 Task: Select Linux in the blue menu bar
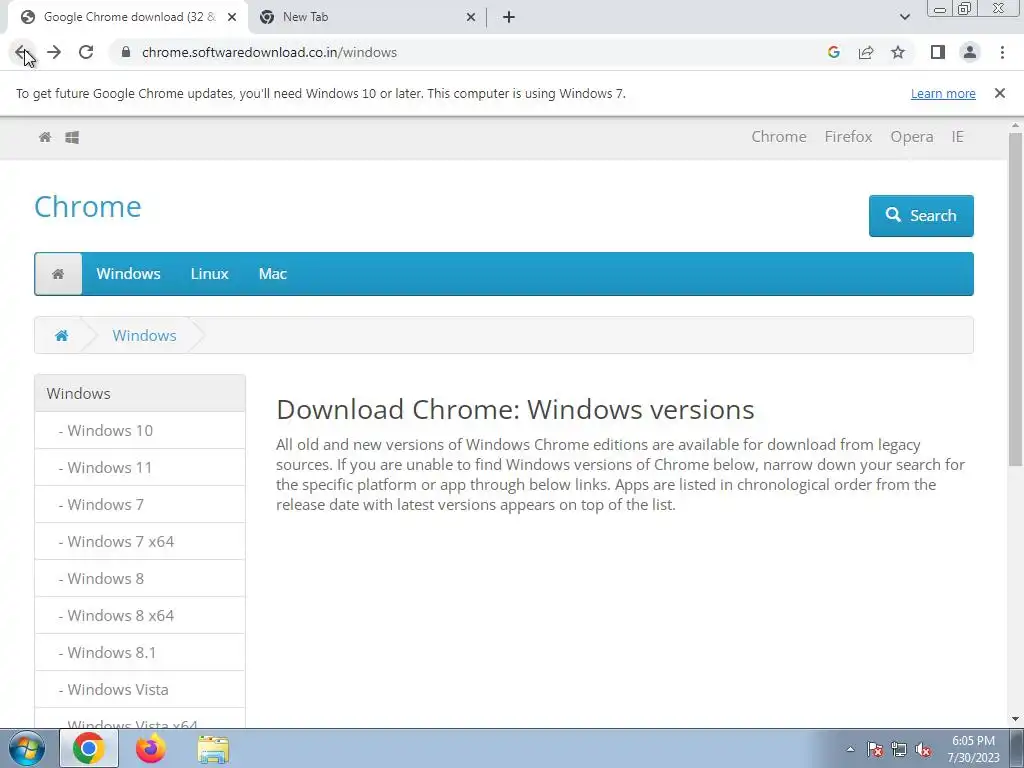210,274
